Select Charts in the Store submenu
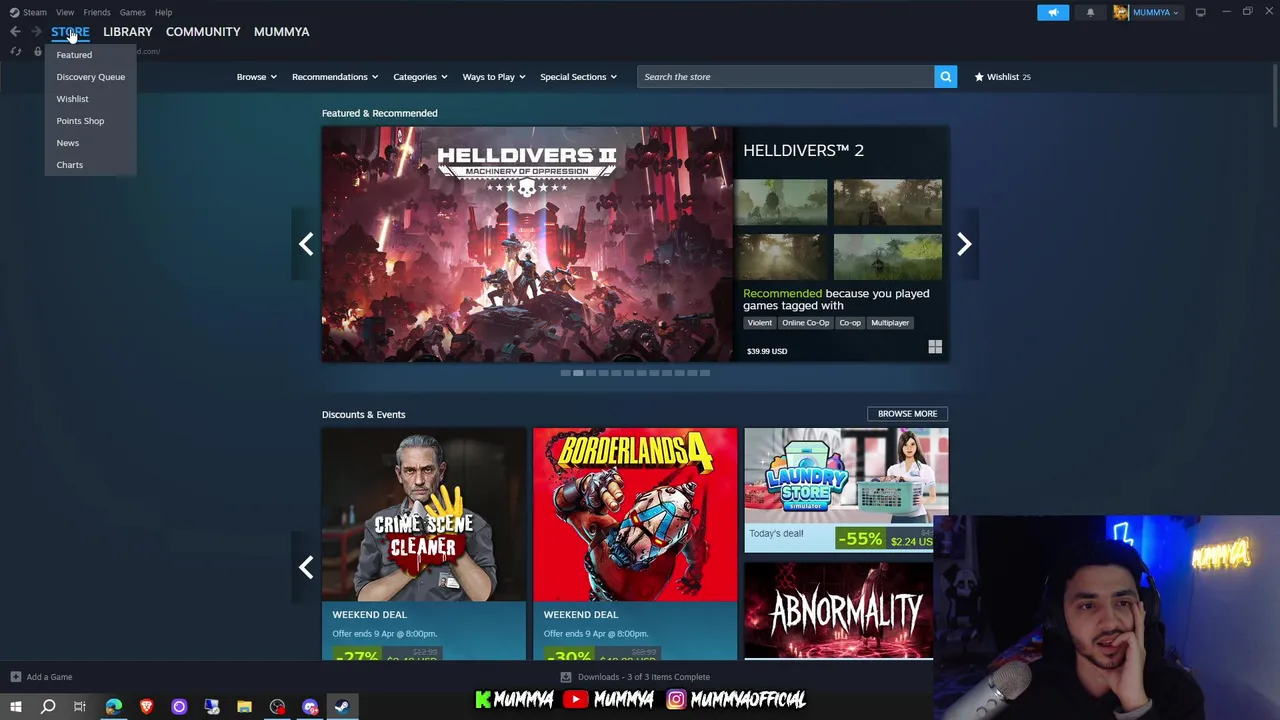This screenshot has height=720, width=1280. pyautogui.click(x=70, y=165)
